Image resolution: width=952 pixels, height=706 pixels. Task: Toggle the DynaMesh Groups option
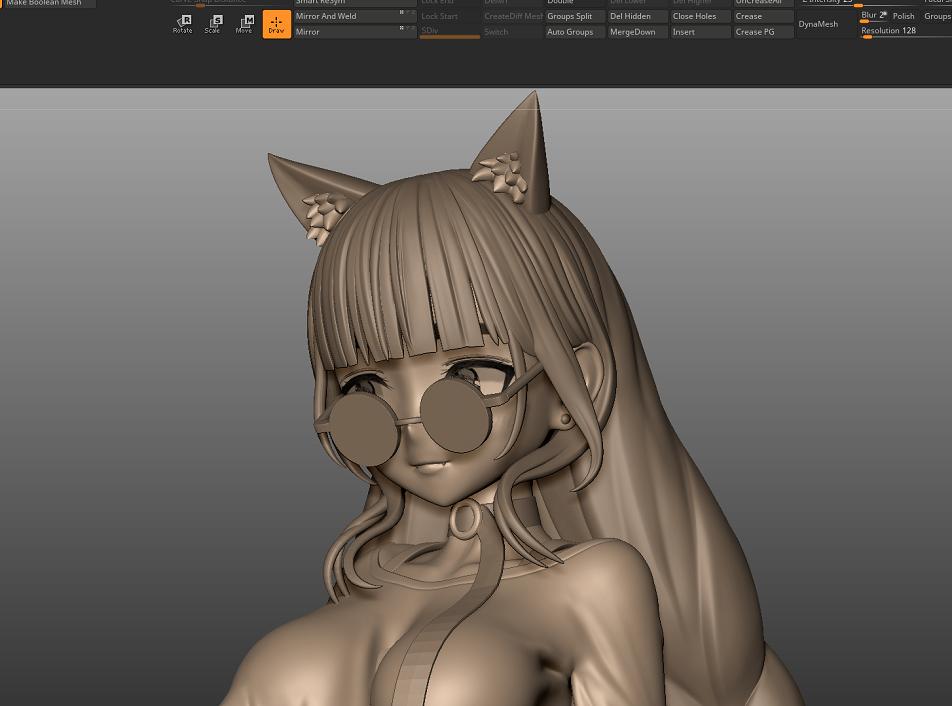(x=937, y=16)
